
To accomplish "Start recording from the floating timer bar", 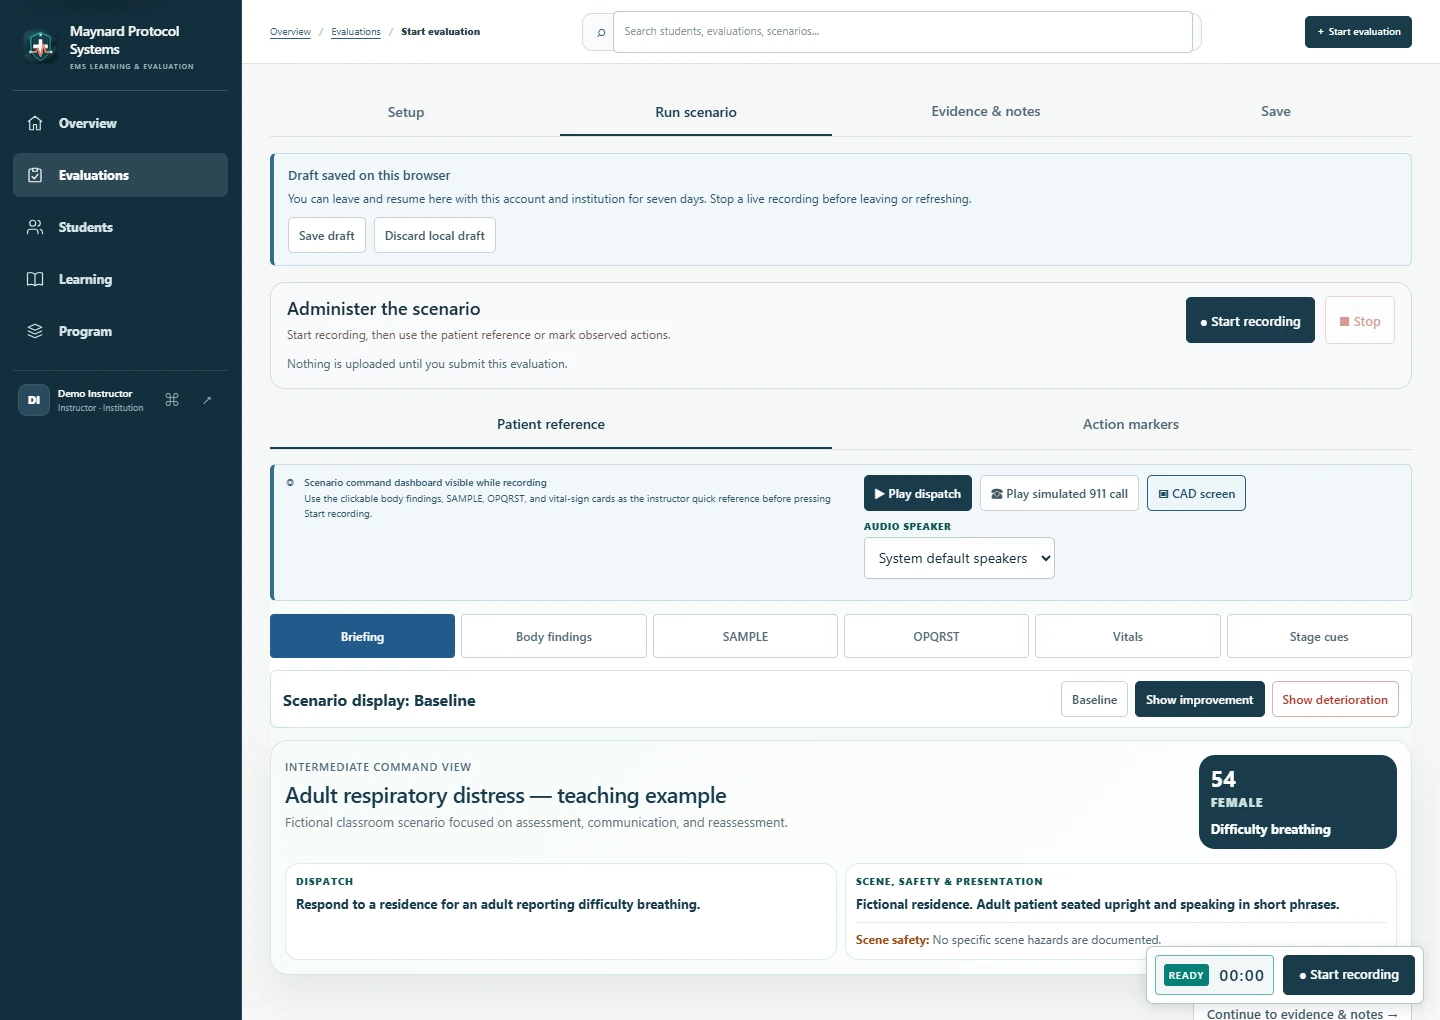I will [x=1349, y=974].
